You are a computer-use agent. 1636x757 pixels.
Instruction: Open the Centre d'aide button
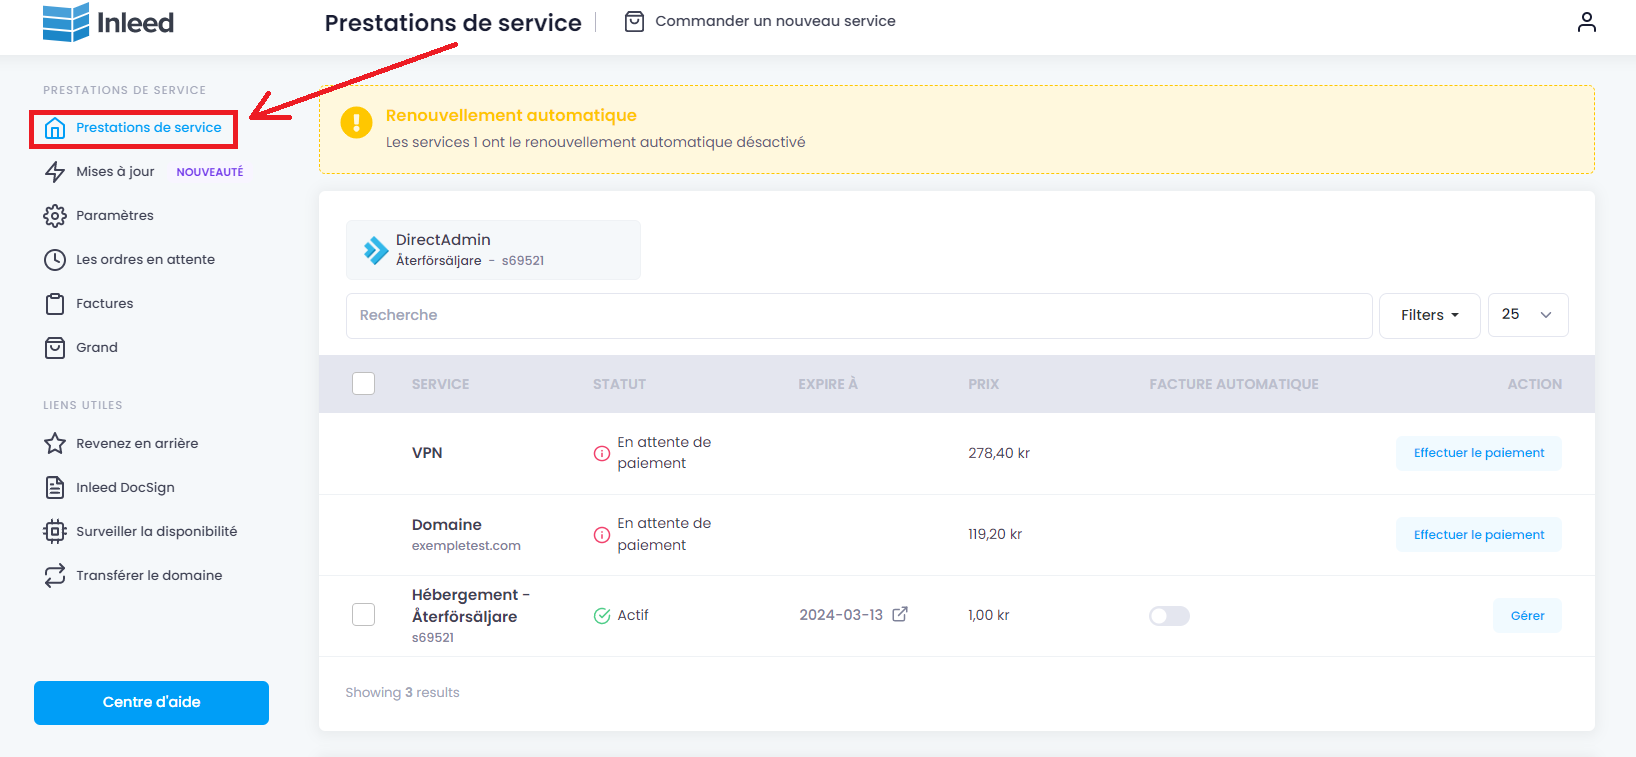click(x=151, y=703)
